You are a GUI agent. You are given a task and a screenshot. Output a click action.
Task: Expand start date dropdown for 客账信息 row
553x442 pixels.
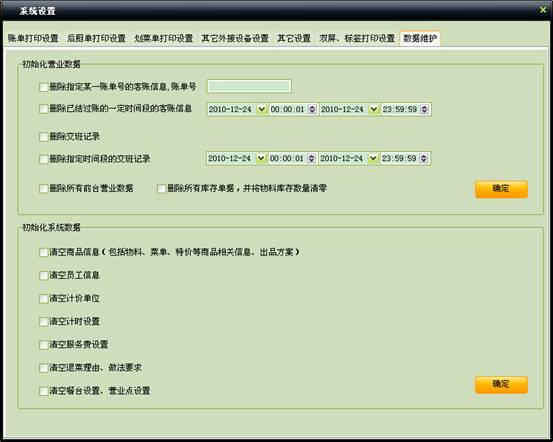pos(261,109)
